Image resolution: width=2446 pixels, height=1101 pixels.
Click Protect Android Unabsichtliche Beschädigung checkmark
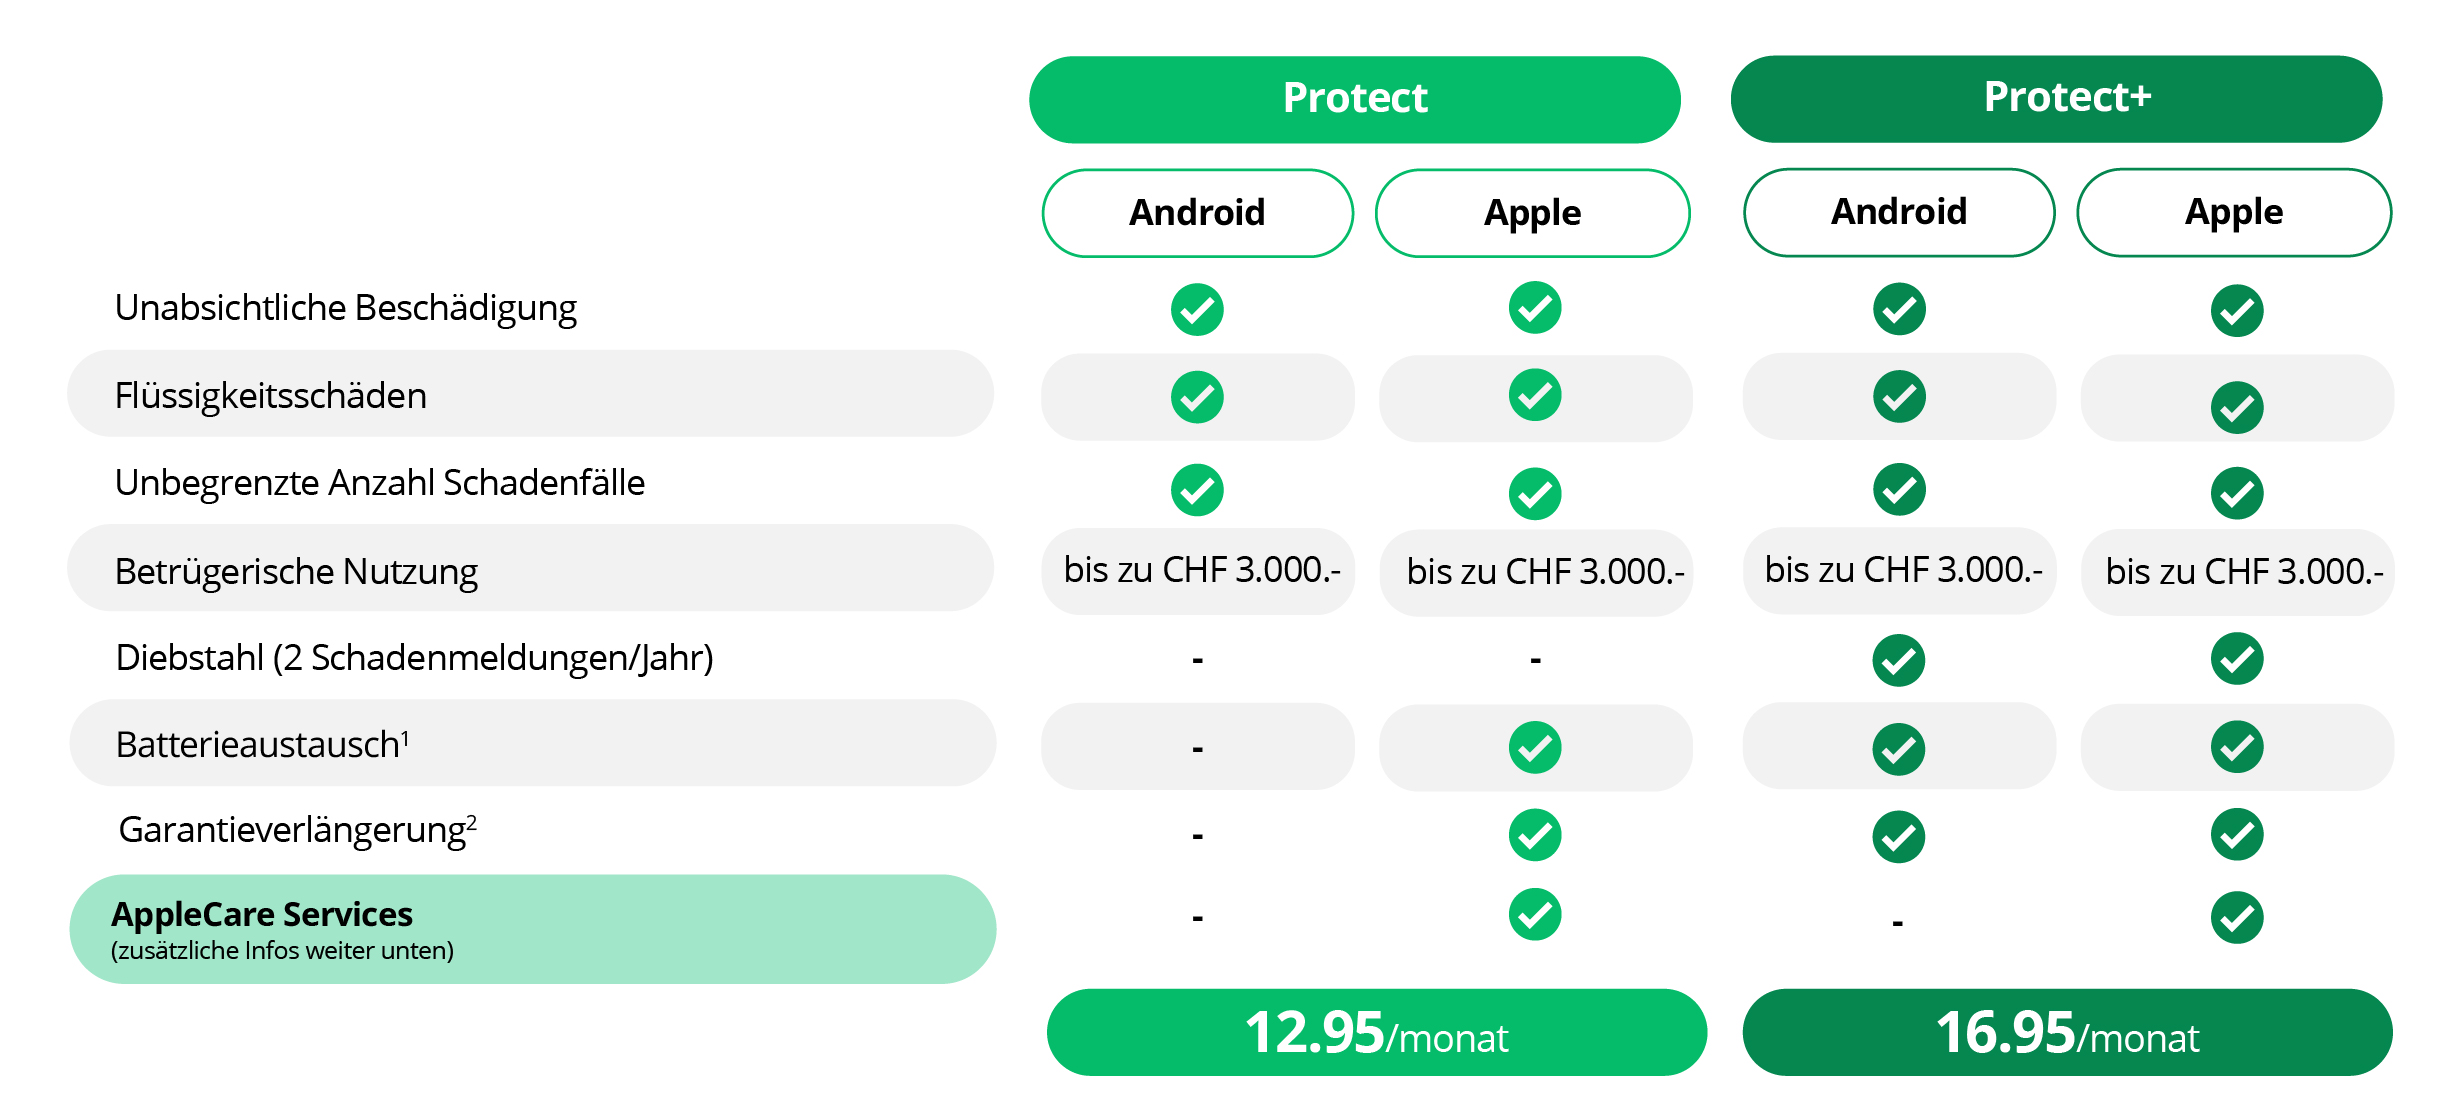(1197, 310)
